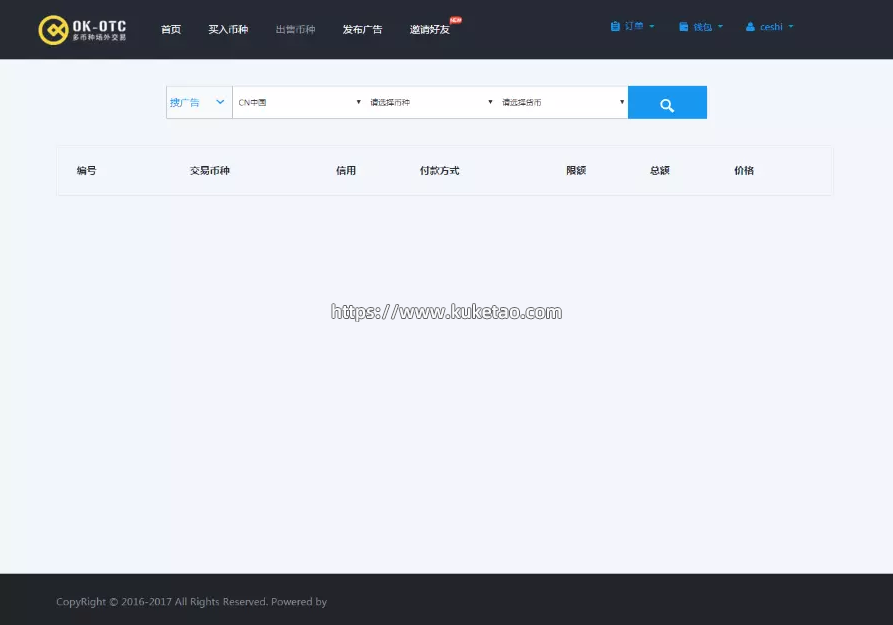This screenshot has width=893, height=625.
Task: Click the 订单 clipboard icon
Action: [615, 26]
